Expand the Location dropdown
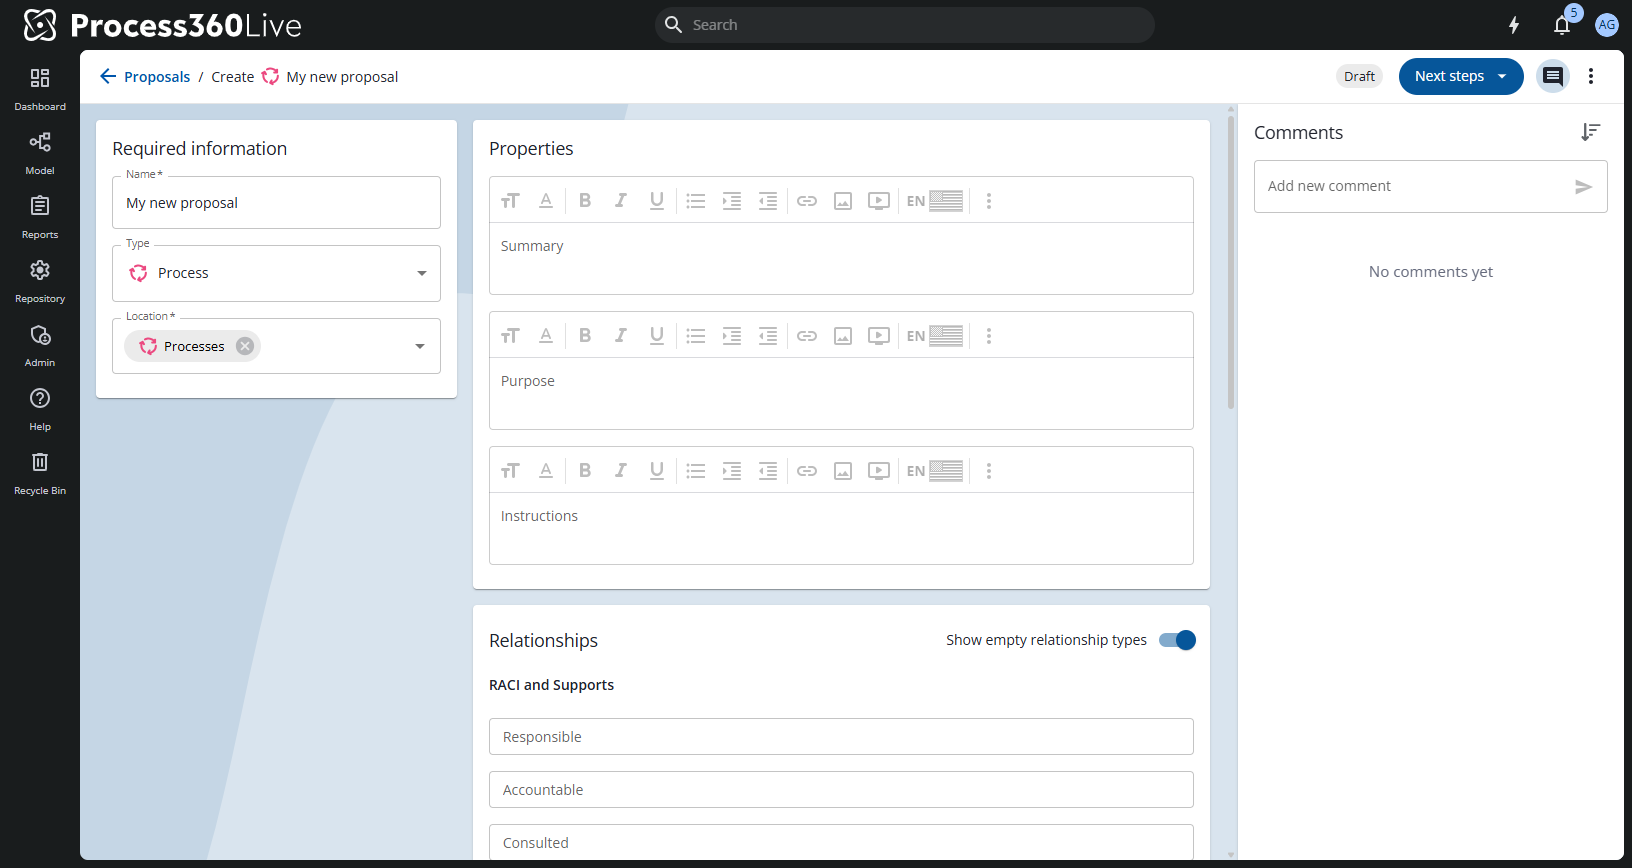The width and height of the screenshot is (1632, 868). 420,346
